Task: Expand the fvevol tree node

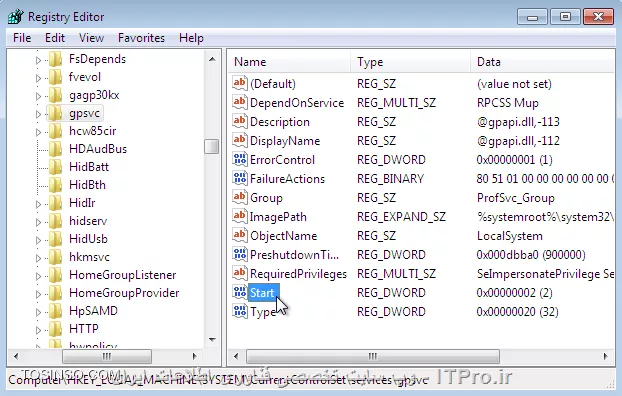Action: click(x=38, y=78)
